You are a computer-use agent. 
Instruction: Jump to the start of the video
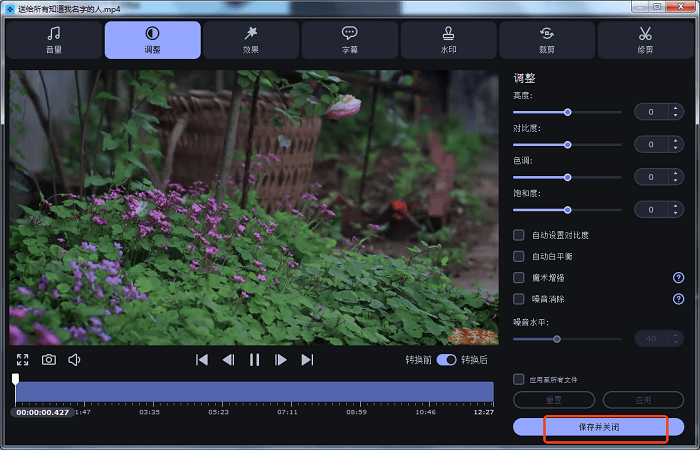(202, 360)
